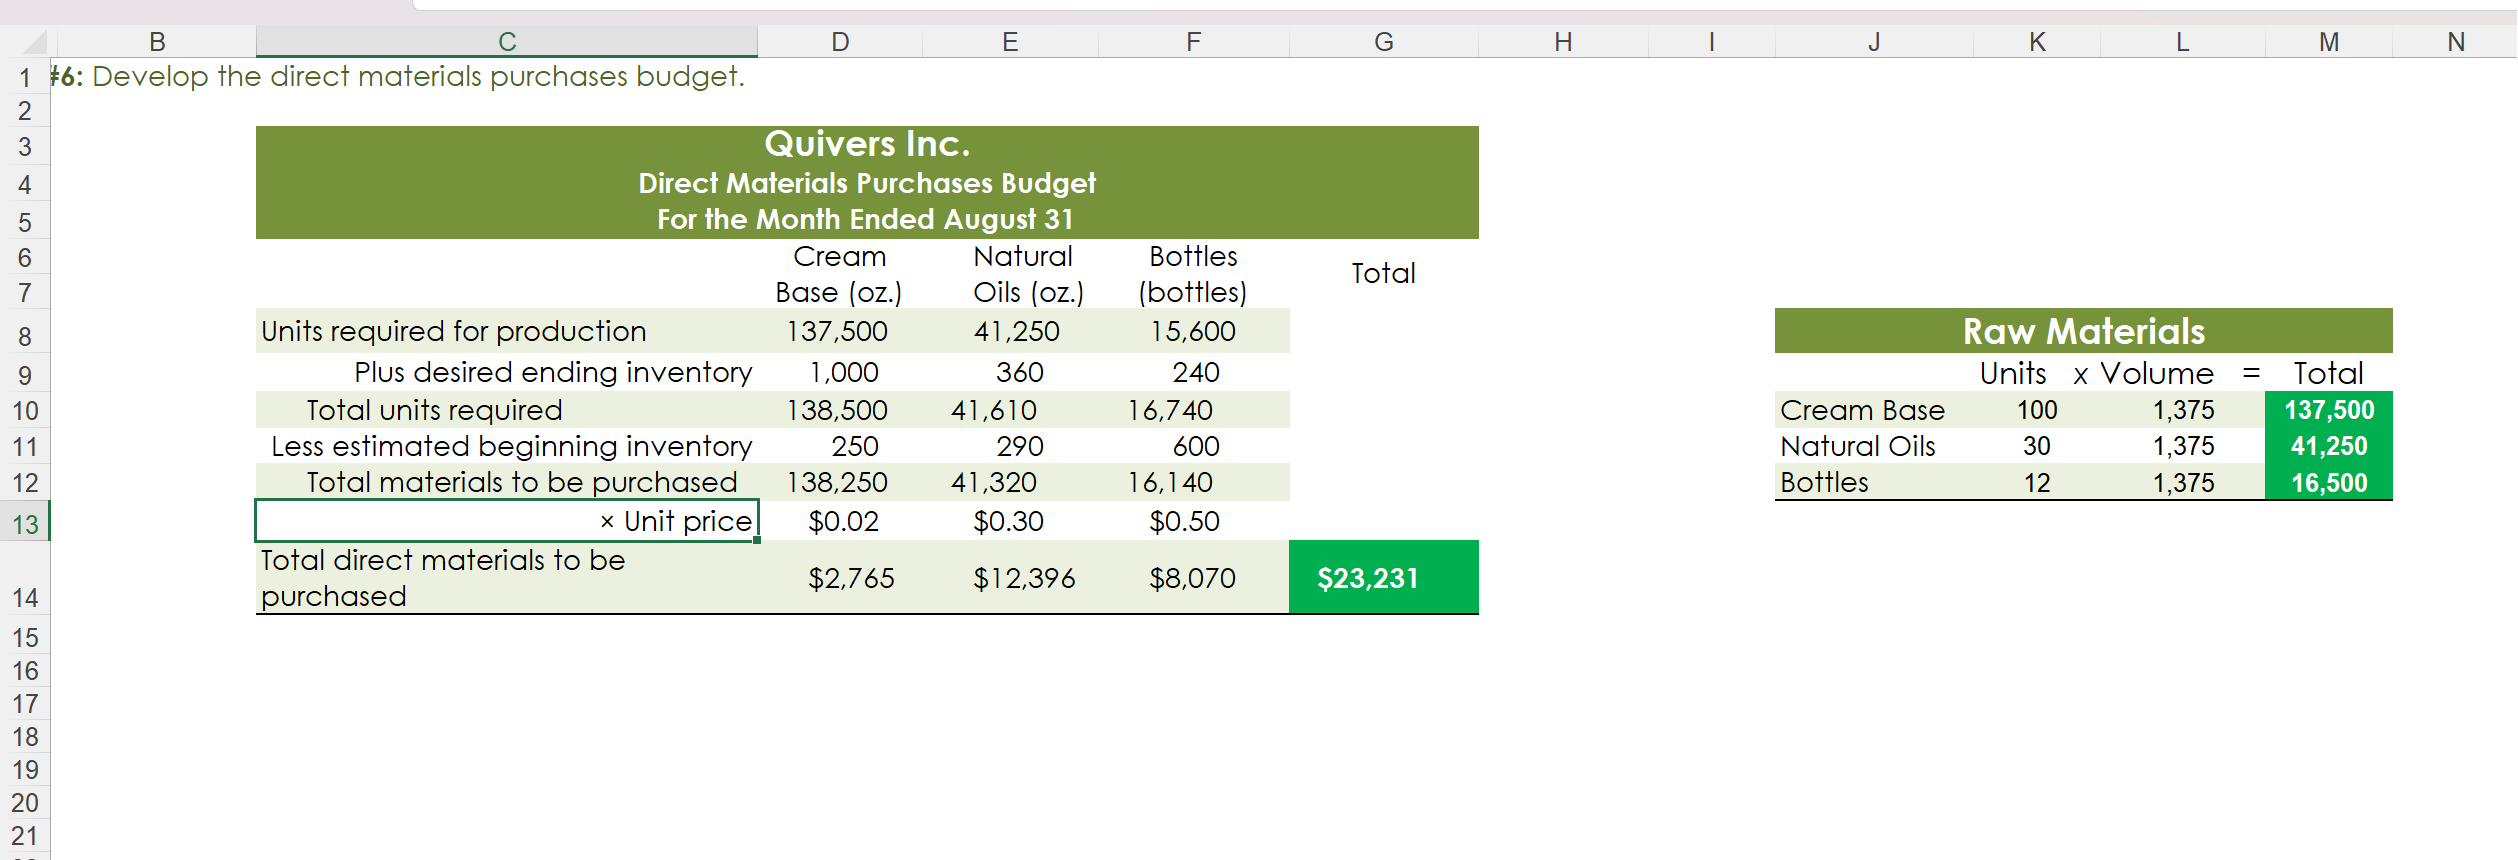Click Raw Materials total 41,250 green cell

click(x=2329, y=446)
